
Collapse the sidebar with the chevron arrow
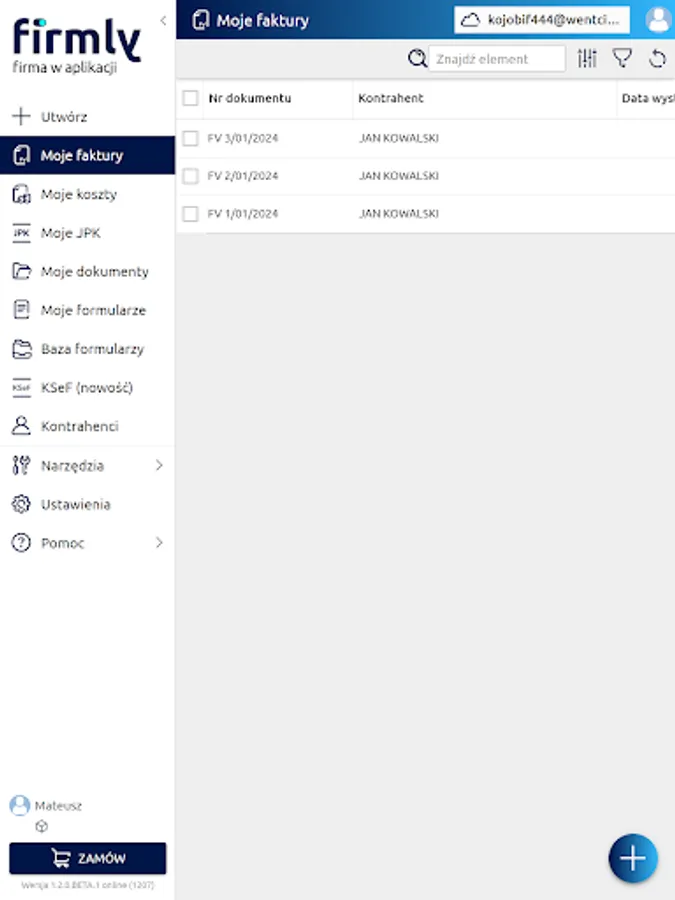coord(163,21)
